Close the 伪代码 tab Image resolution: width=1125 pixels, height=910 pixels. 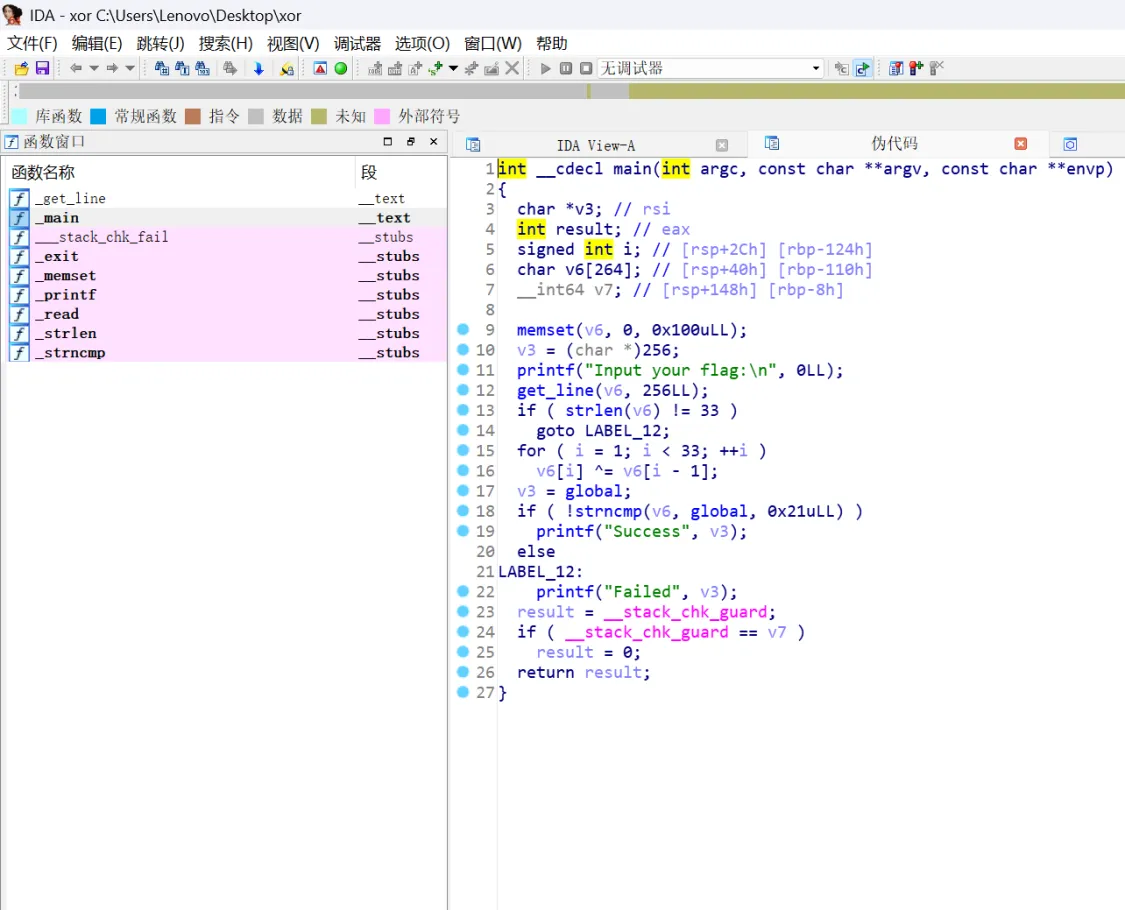coord(1020,144)
